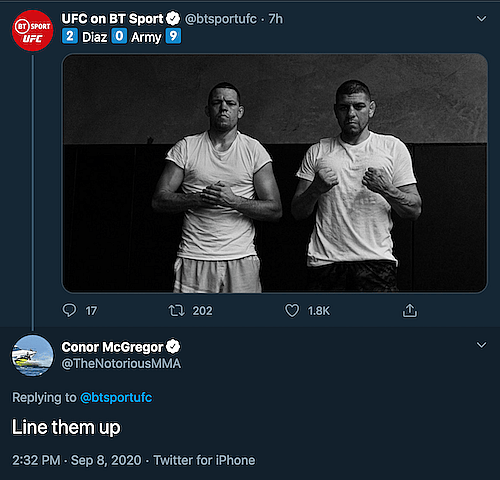Screen dimensions: 500x480
Task: Click the 202 retweets count
Action: click(x=202, y=311)
